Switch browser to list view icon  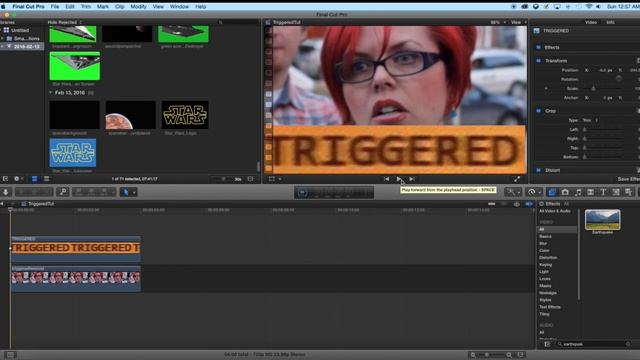pos(47,179)
